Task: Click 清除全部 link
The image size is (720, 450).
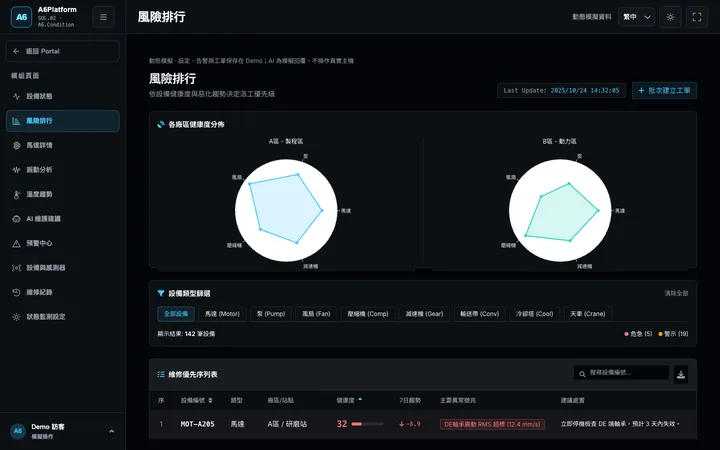Action: pyautogui.click(x=676, y=293)
